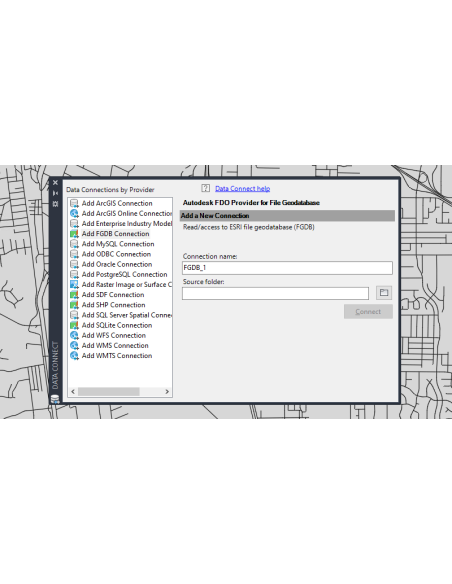Viewport: 452px width, 584px height.
Task: Click the help question mark icon
Action: point(206,188)
